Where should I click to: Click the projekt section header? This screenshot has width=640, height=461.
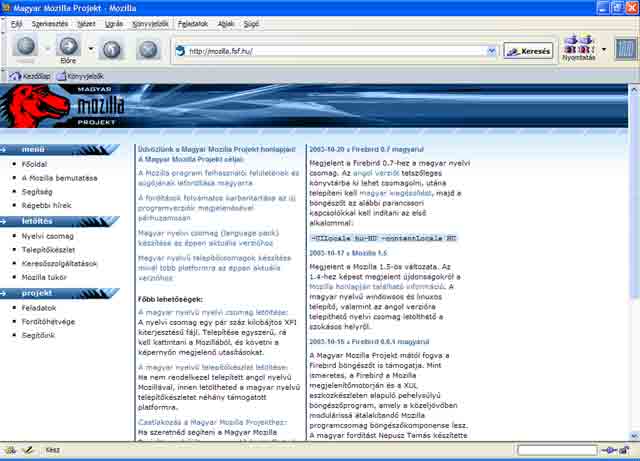tap(59, 293)
